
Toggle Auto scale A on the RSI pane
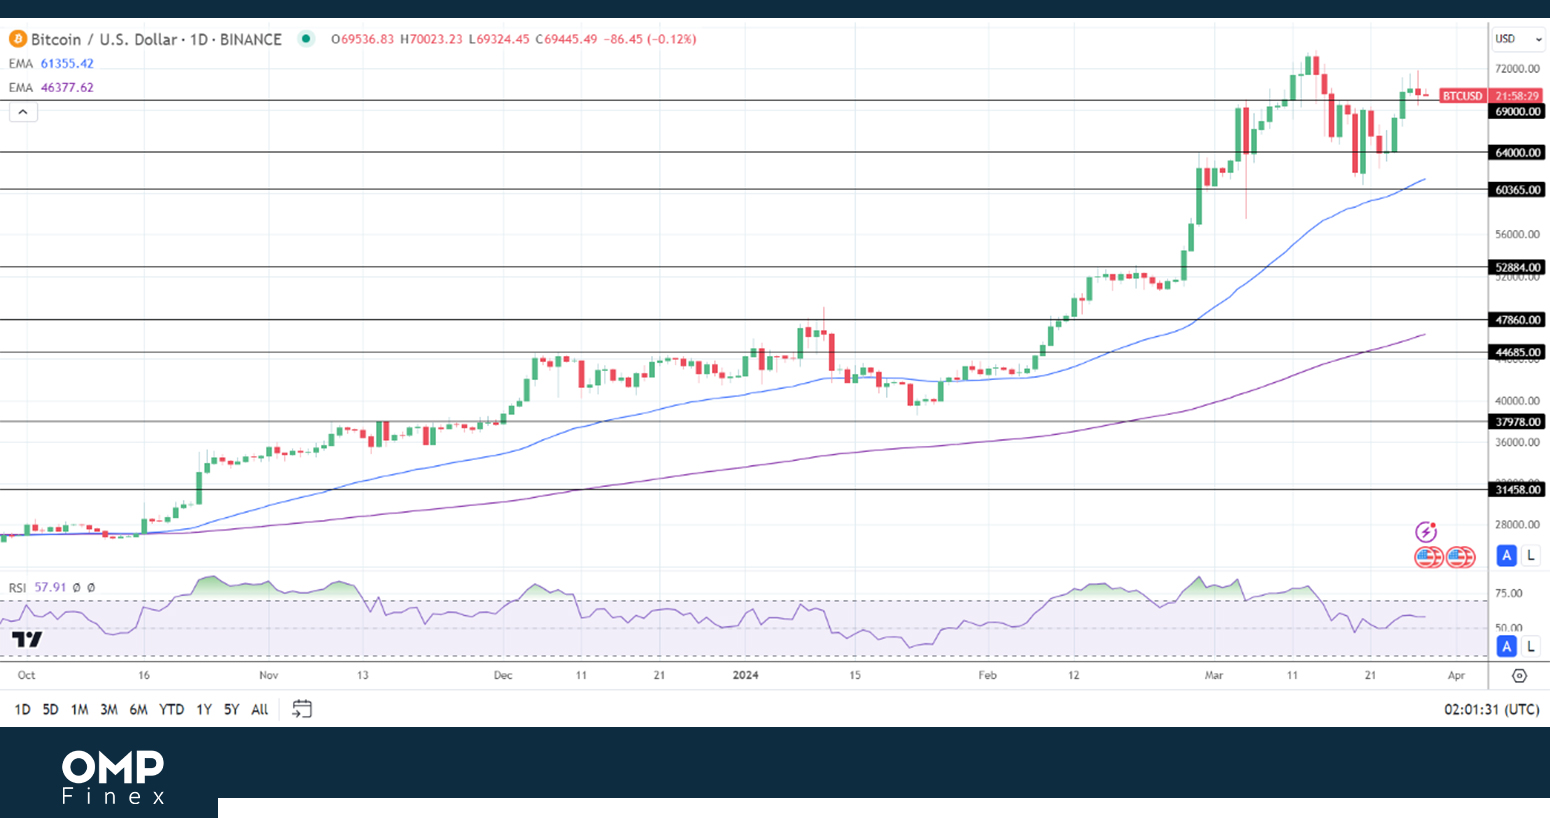pyautogui.click(x=1506, y=646)
